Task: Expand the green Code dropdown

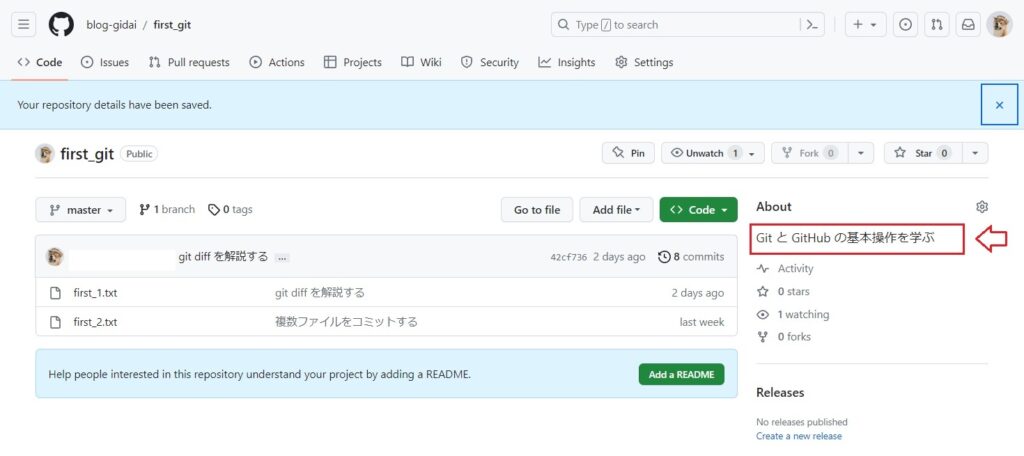Action: pyautogui.click(x=698, y=210)
